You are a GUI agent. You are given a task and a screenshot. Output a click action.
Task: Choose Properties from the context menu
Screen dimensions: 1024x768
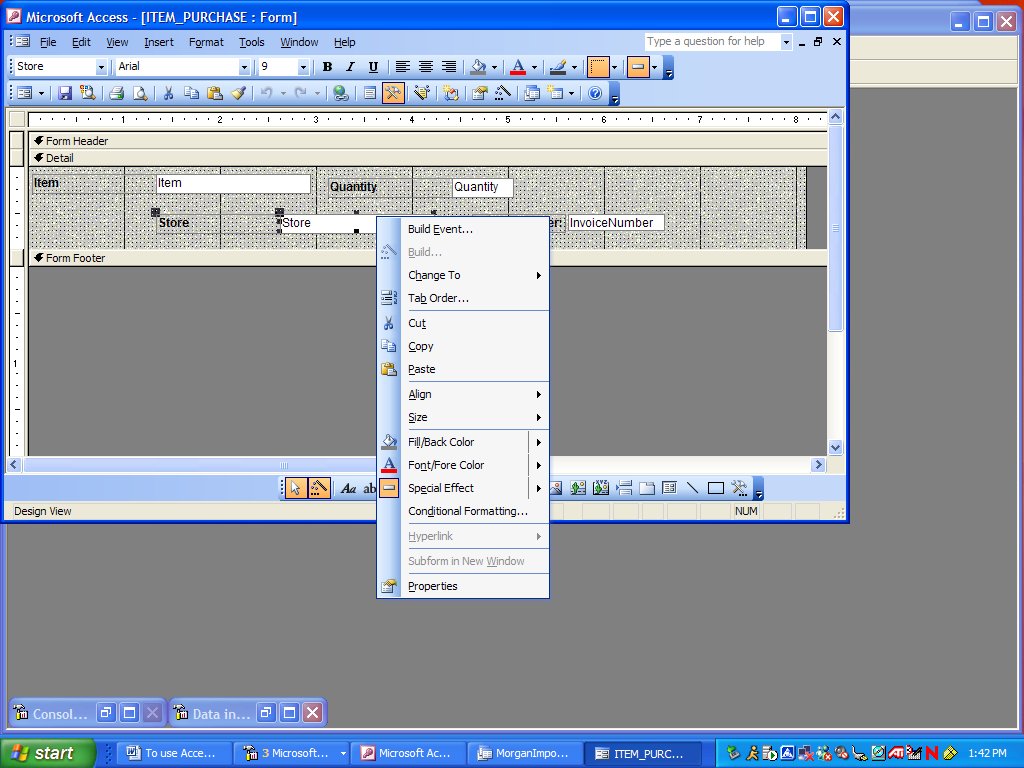[432, 586]
